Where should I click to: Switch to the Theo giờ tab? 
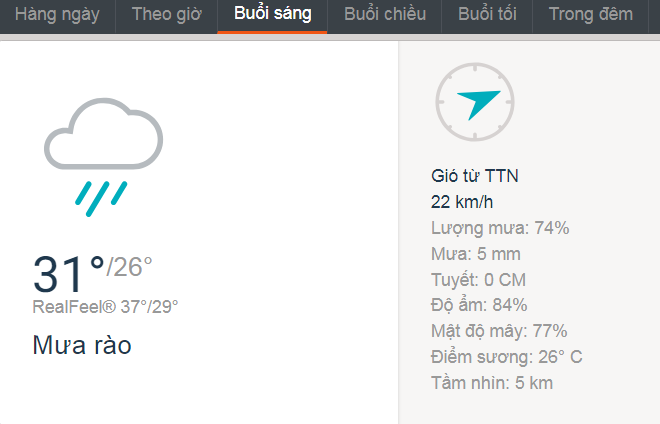(x=167, y=15)
